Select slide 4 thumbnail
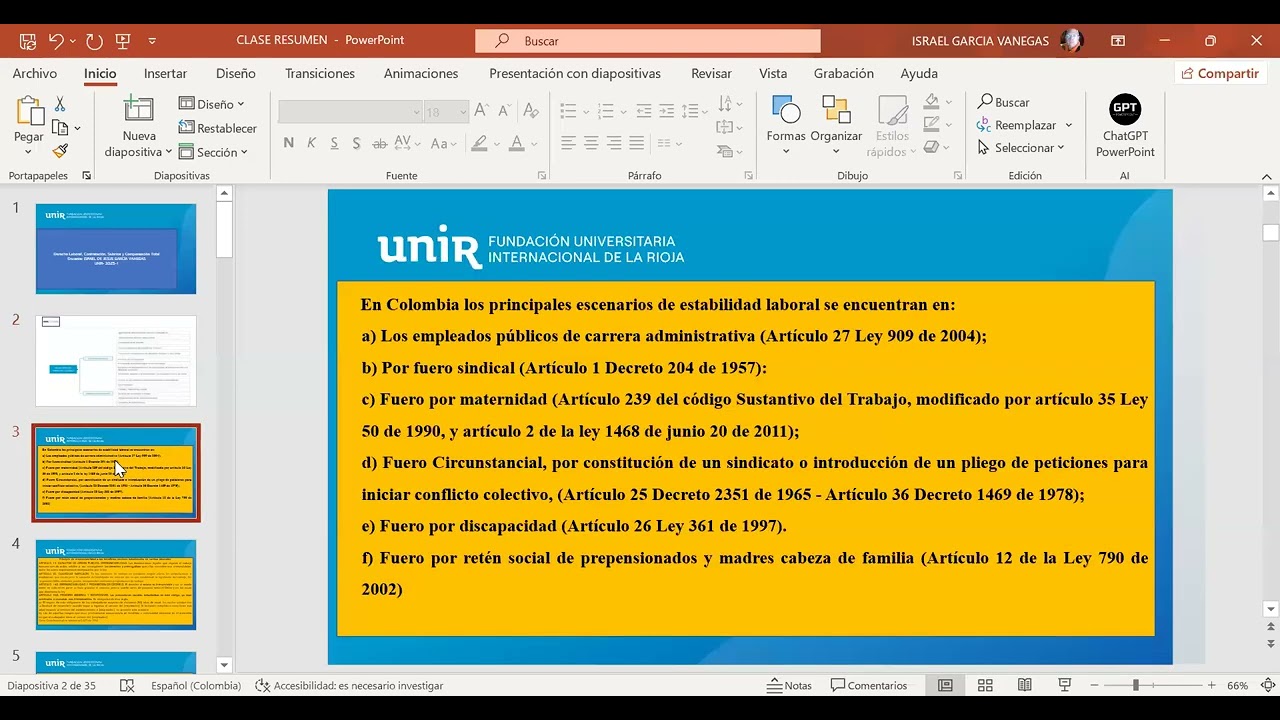Screen dimensions: 1280x720 pyautogui.click(x=116, y=585)
